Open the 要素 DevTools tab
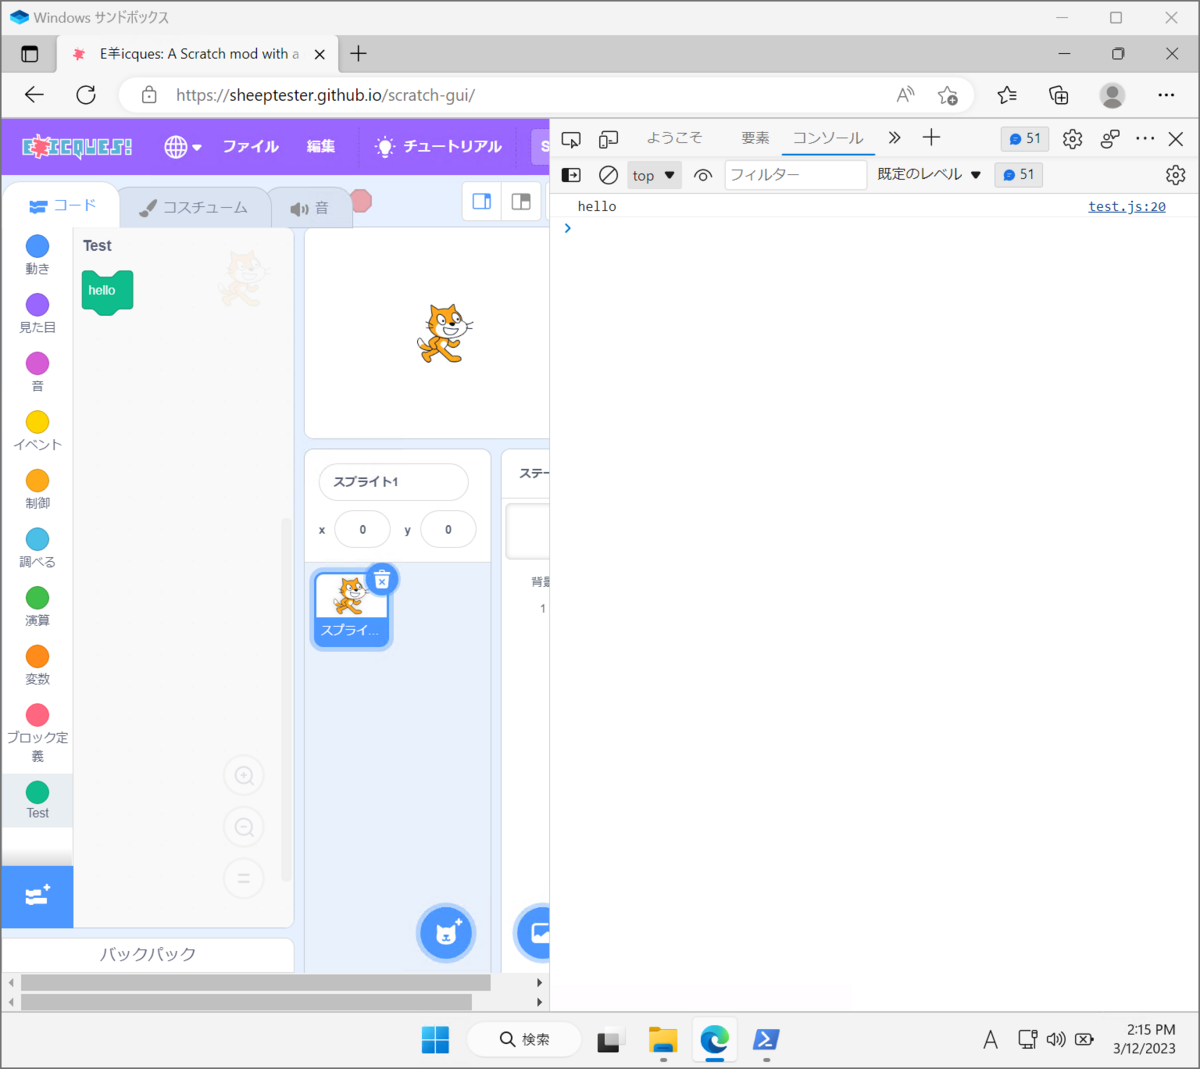The height and width of the screenshot is (1069, 1200). [755, 138]
